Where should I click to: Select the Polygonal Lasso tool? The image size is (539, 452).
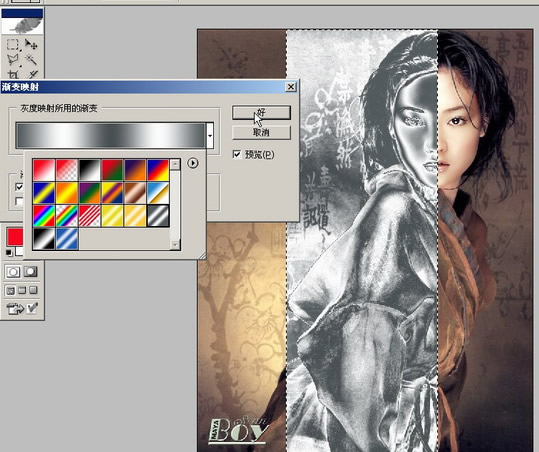click(x=13, y=60)
